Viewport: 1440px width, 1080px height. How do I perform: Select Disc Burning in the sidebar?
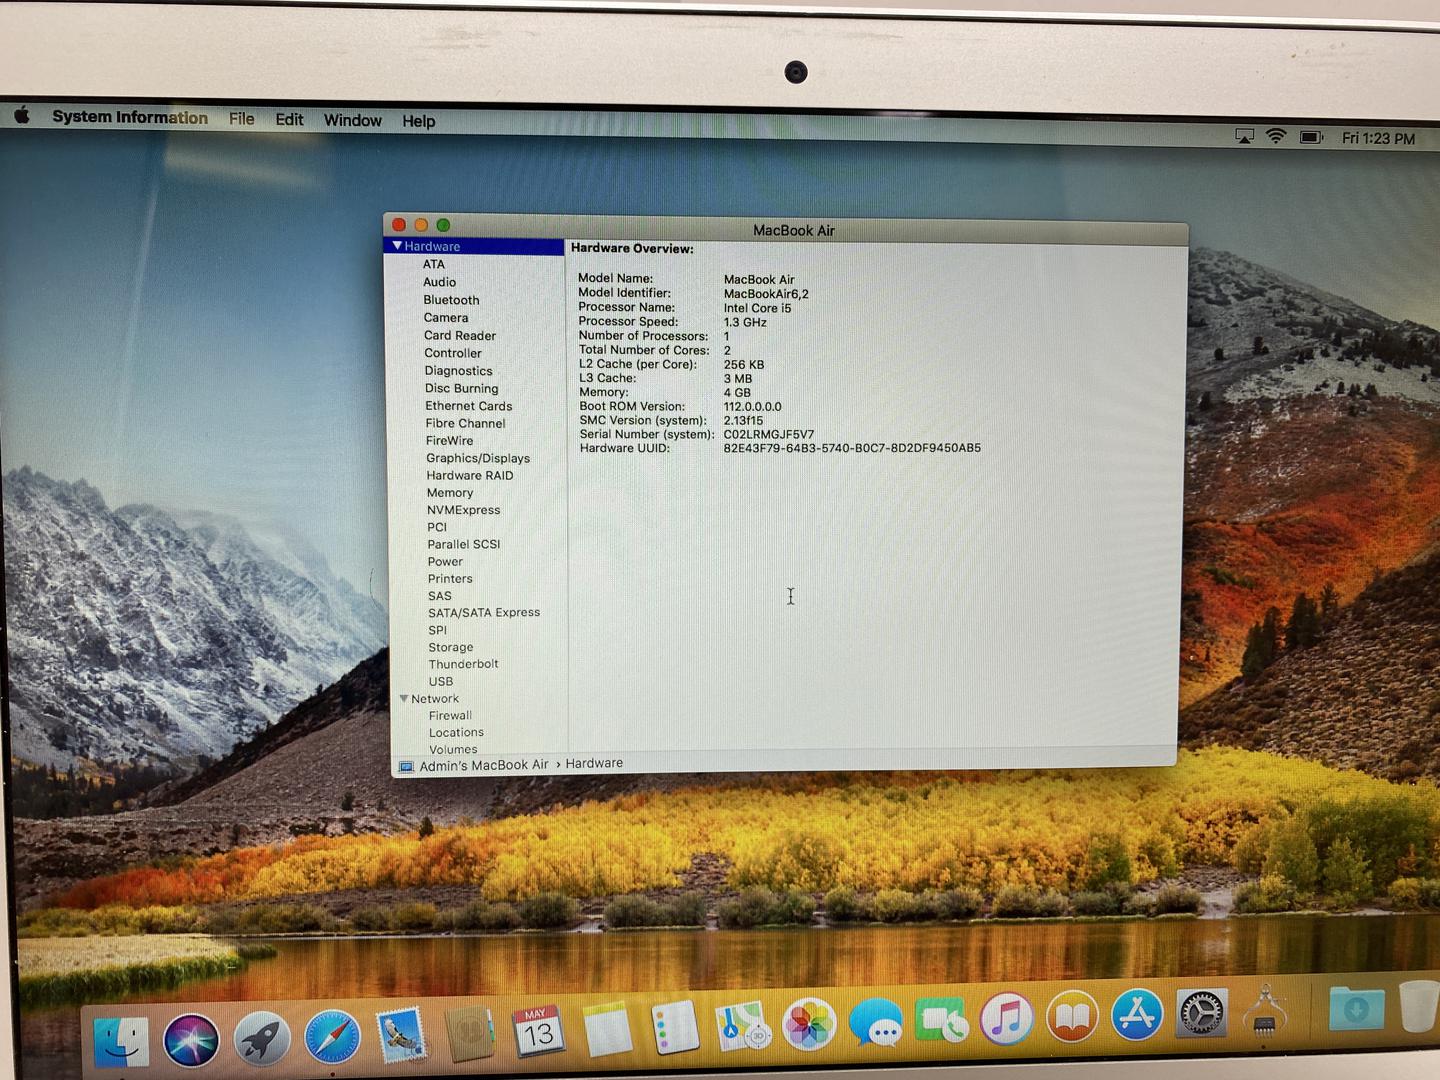coord(461,389)
